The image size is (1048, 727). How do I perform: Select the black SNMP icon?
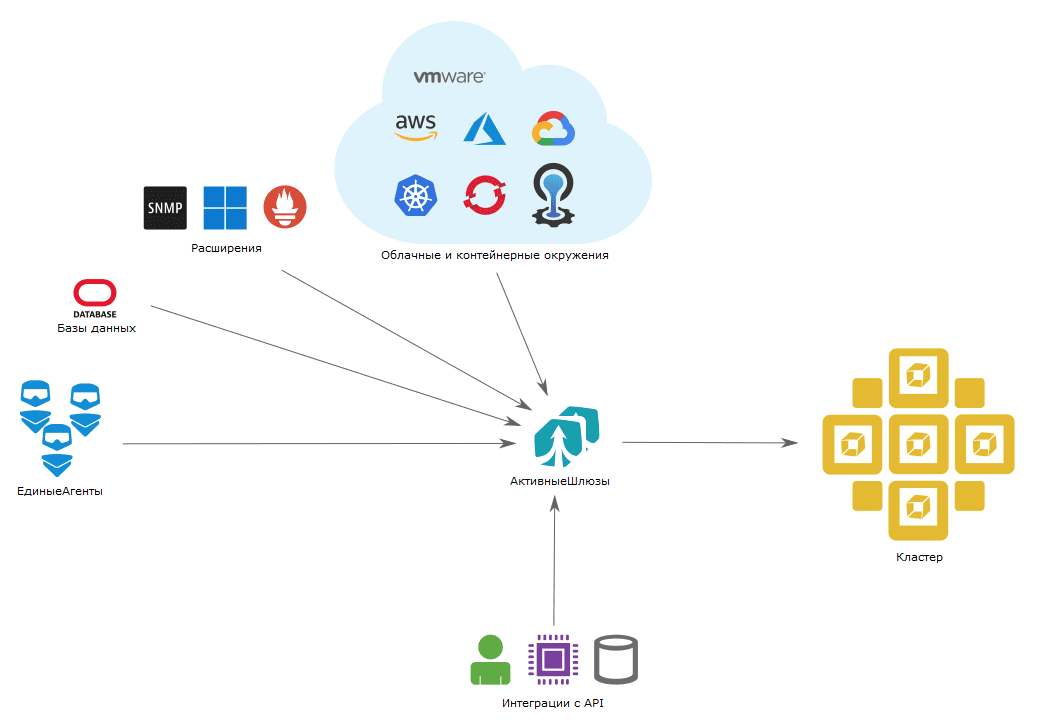tap(165, 208)
